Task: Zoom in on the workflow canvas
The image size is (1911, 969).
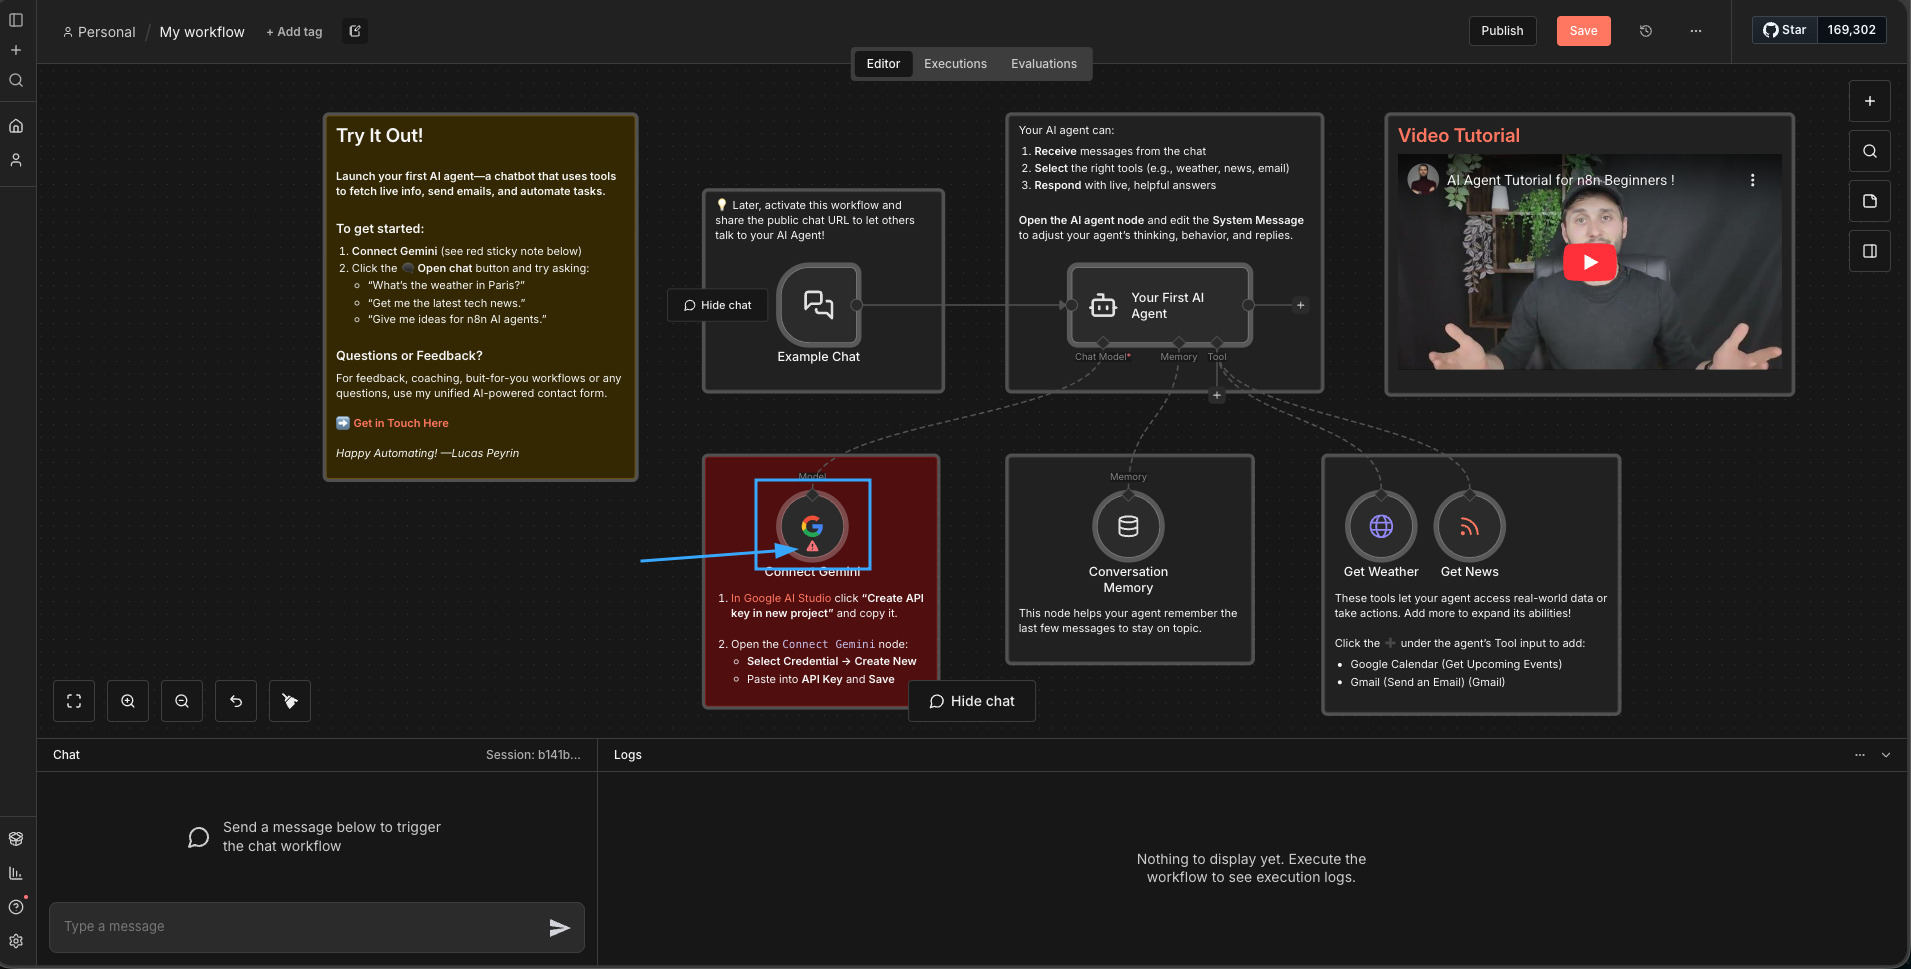Action: click(x=128, y=701)
